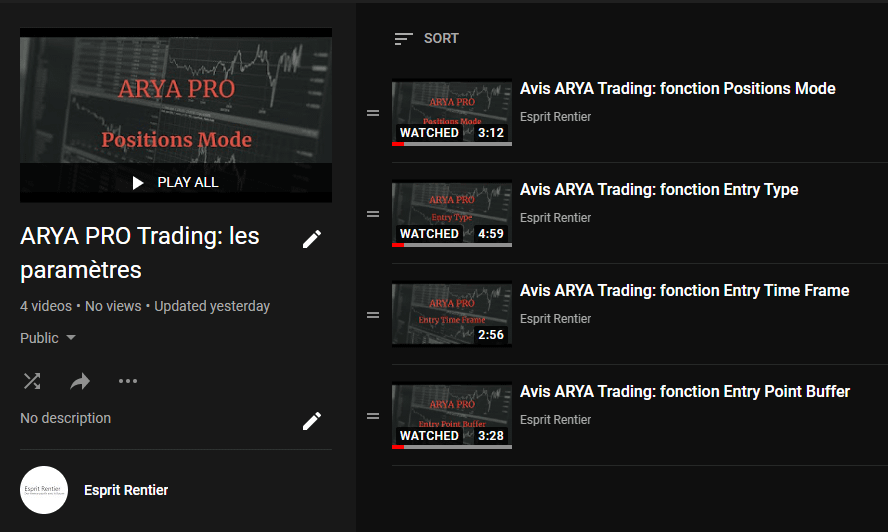Shuffle the playlist
Viewport: 888px width, 532px height.
pyautogui.click(x=32, y=381)
